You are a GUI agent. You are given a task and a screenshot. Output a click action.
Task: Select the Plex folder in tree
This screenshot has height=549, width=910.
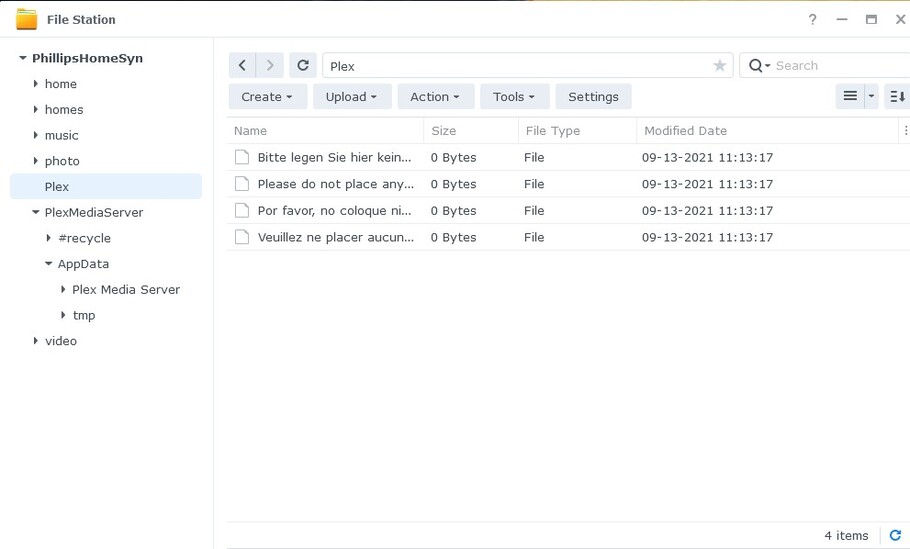[x=106, y=186]
